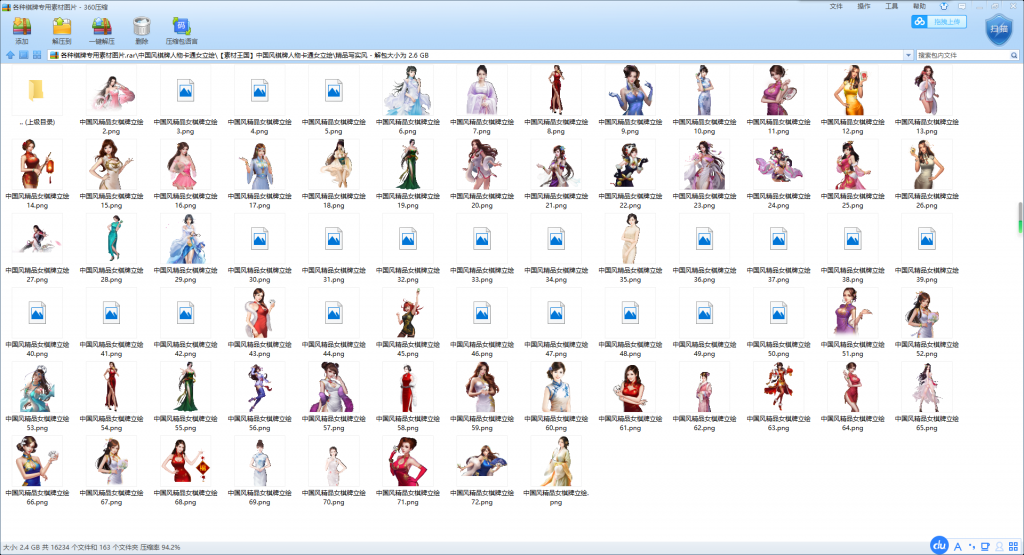Select placeholder file icon 5.png

click(x=334, y=91)
